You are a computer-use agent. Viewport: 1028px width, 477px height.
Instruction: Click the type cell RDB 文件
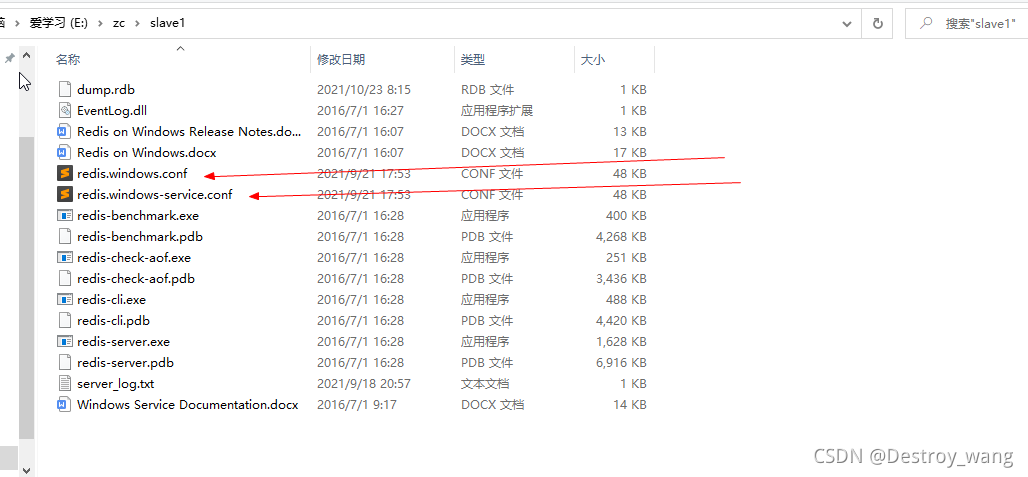(487, 90)
